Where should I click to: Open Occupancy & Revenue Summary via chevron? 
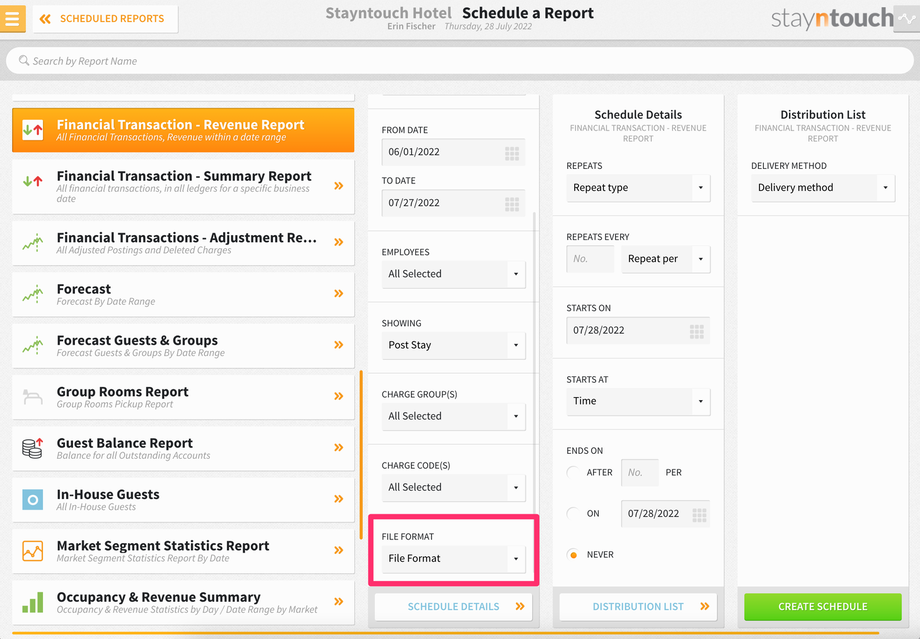pyautogui.click(x=339, y=601)
